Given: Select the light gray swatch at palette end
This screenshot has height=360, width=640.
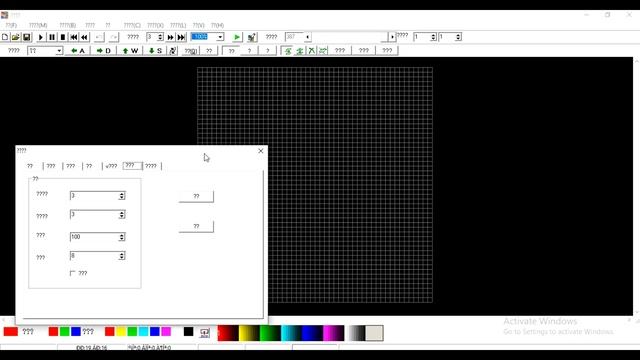Looking at the screenshot, I should click(x=374, y=333).
